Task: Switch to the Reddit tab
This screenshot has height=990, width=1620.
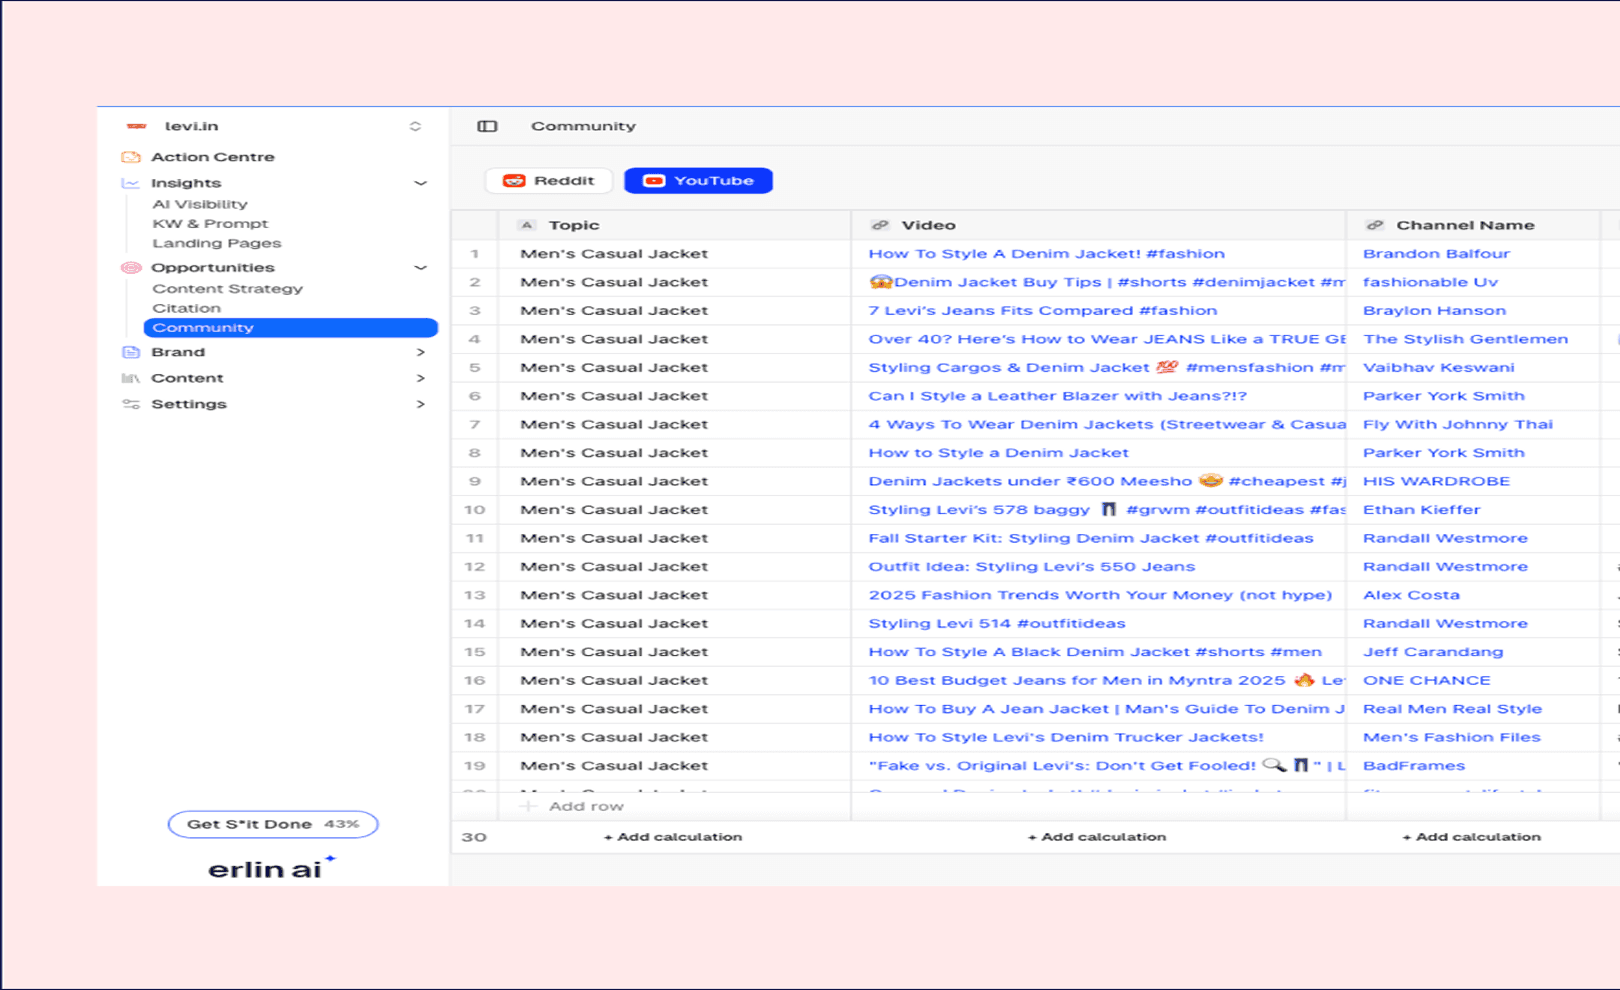Action: click(x=549, y=181)
